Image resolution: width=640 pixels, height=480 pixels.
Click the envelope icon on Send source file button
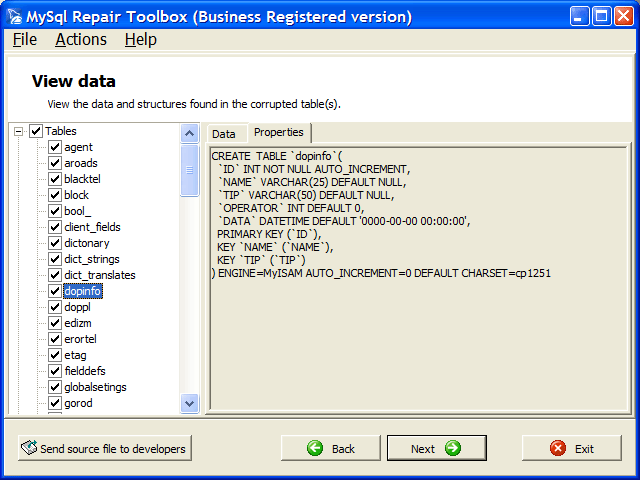(29, 448)
